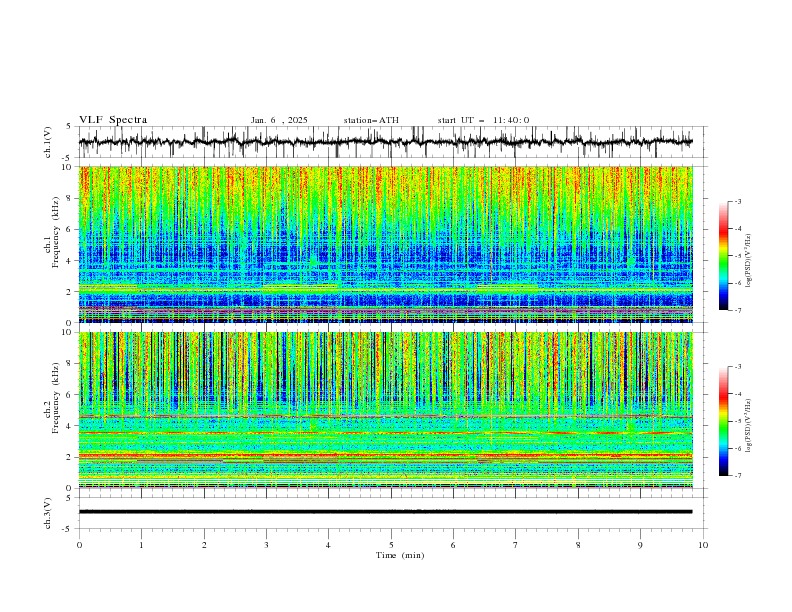The height and width of the screenshot is (612, 792).
Task: Click the time axis tick label '3'
Action: 266,545
